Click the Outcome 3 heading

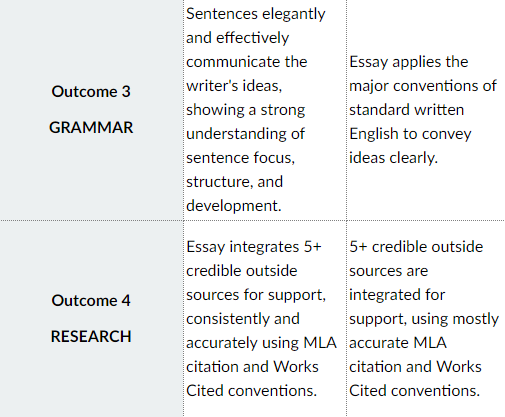[91, 92]
